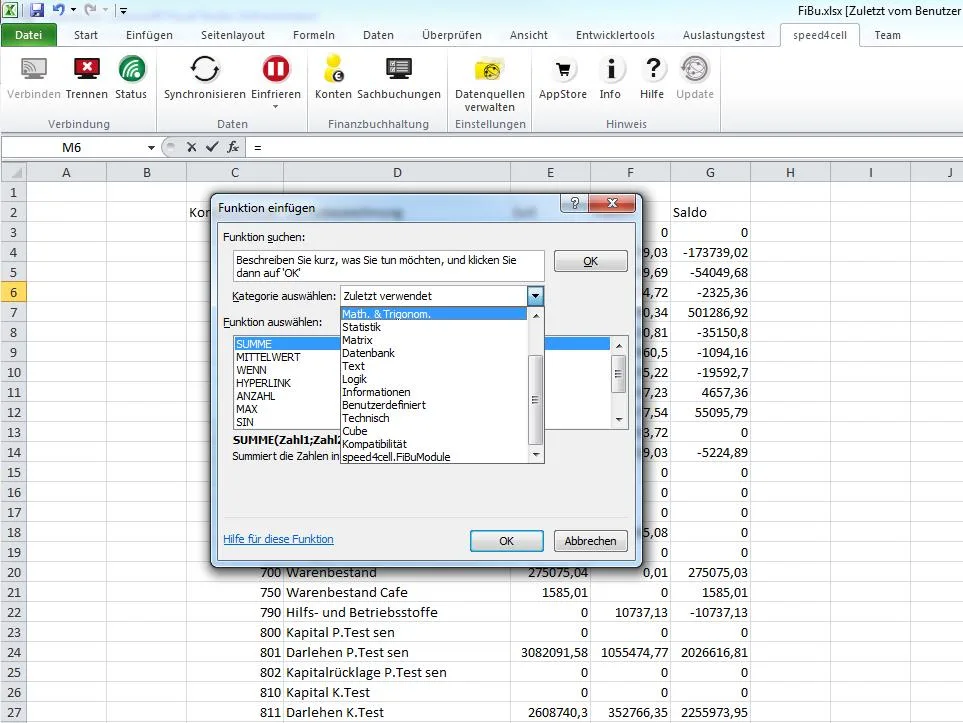Choose the Kompatibilität category
This screenshot has height=723, width=963.
pyautogui.click(x=434, y=444)
